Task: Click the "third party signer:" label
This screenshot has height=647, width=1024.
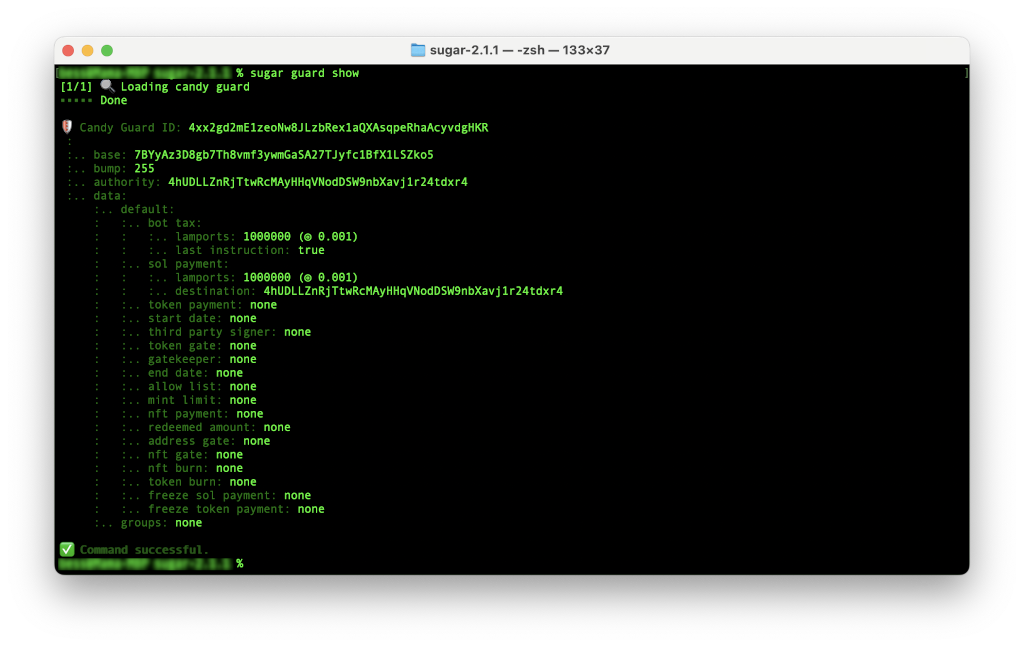Action: click(212, 332)
